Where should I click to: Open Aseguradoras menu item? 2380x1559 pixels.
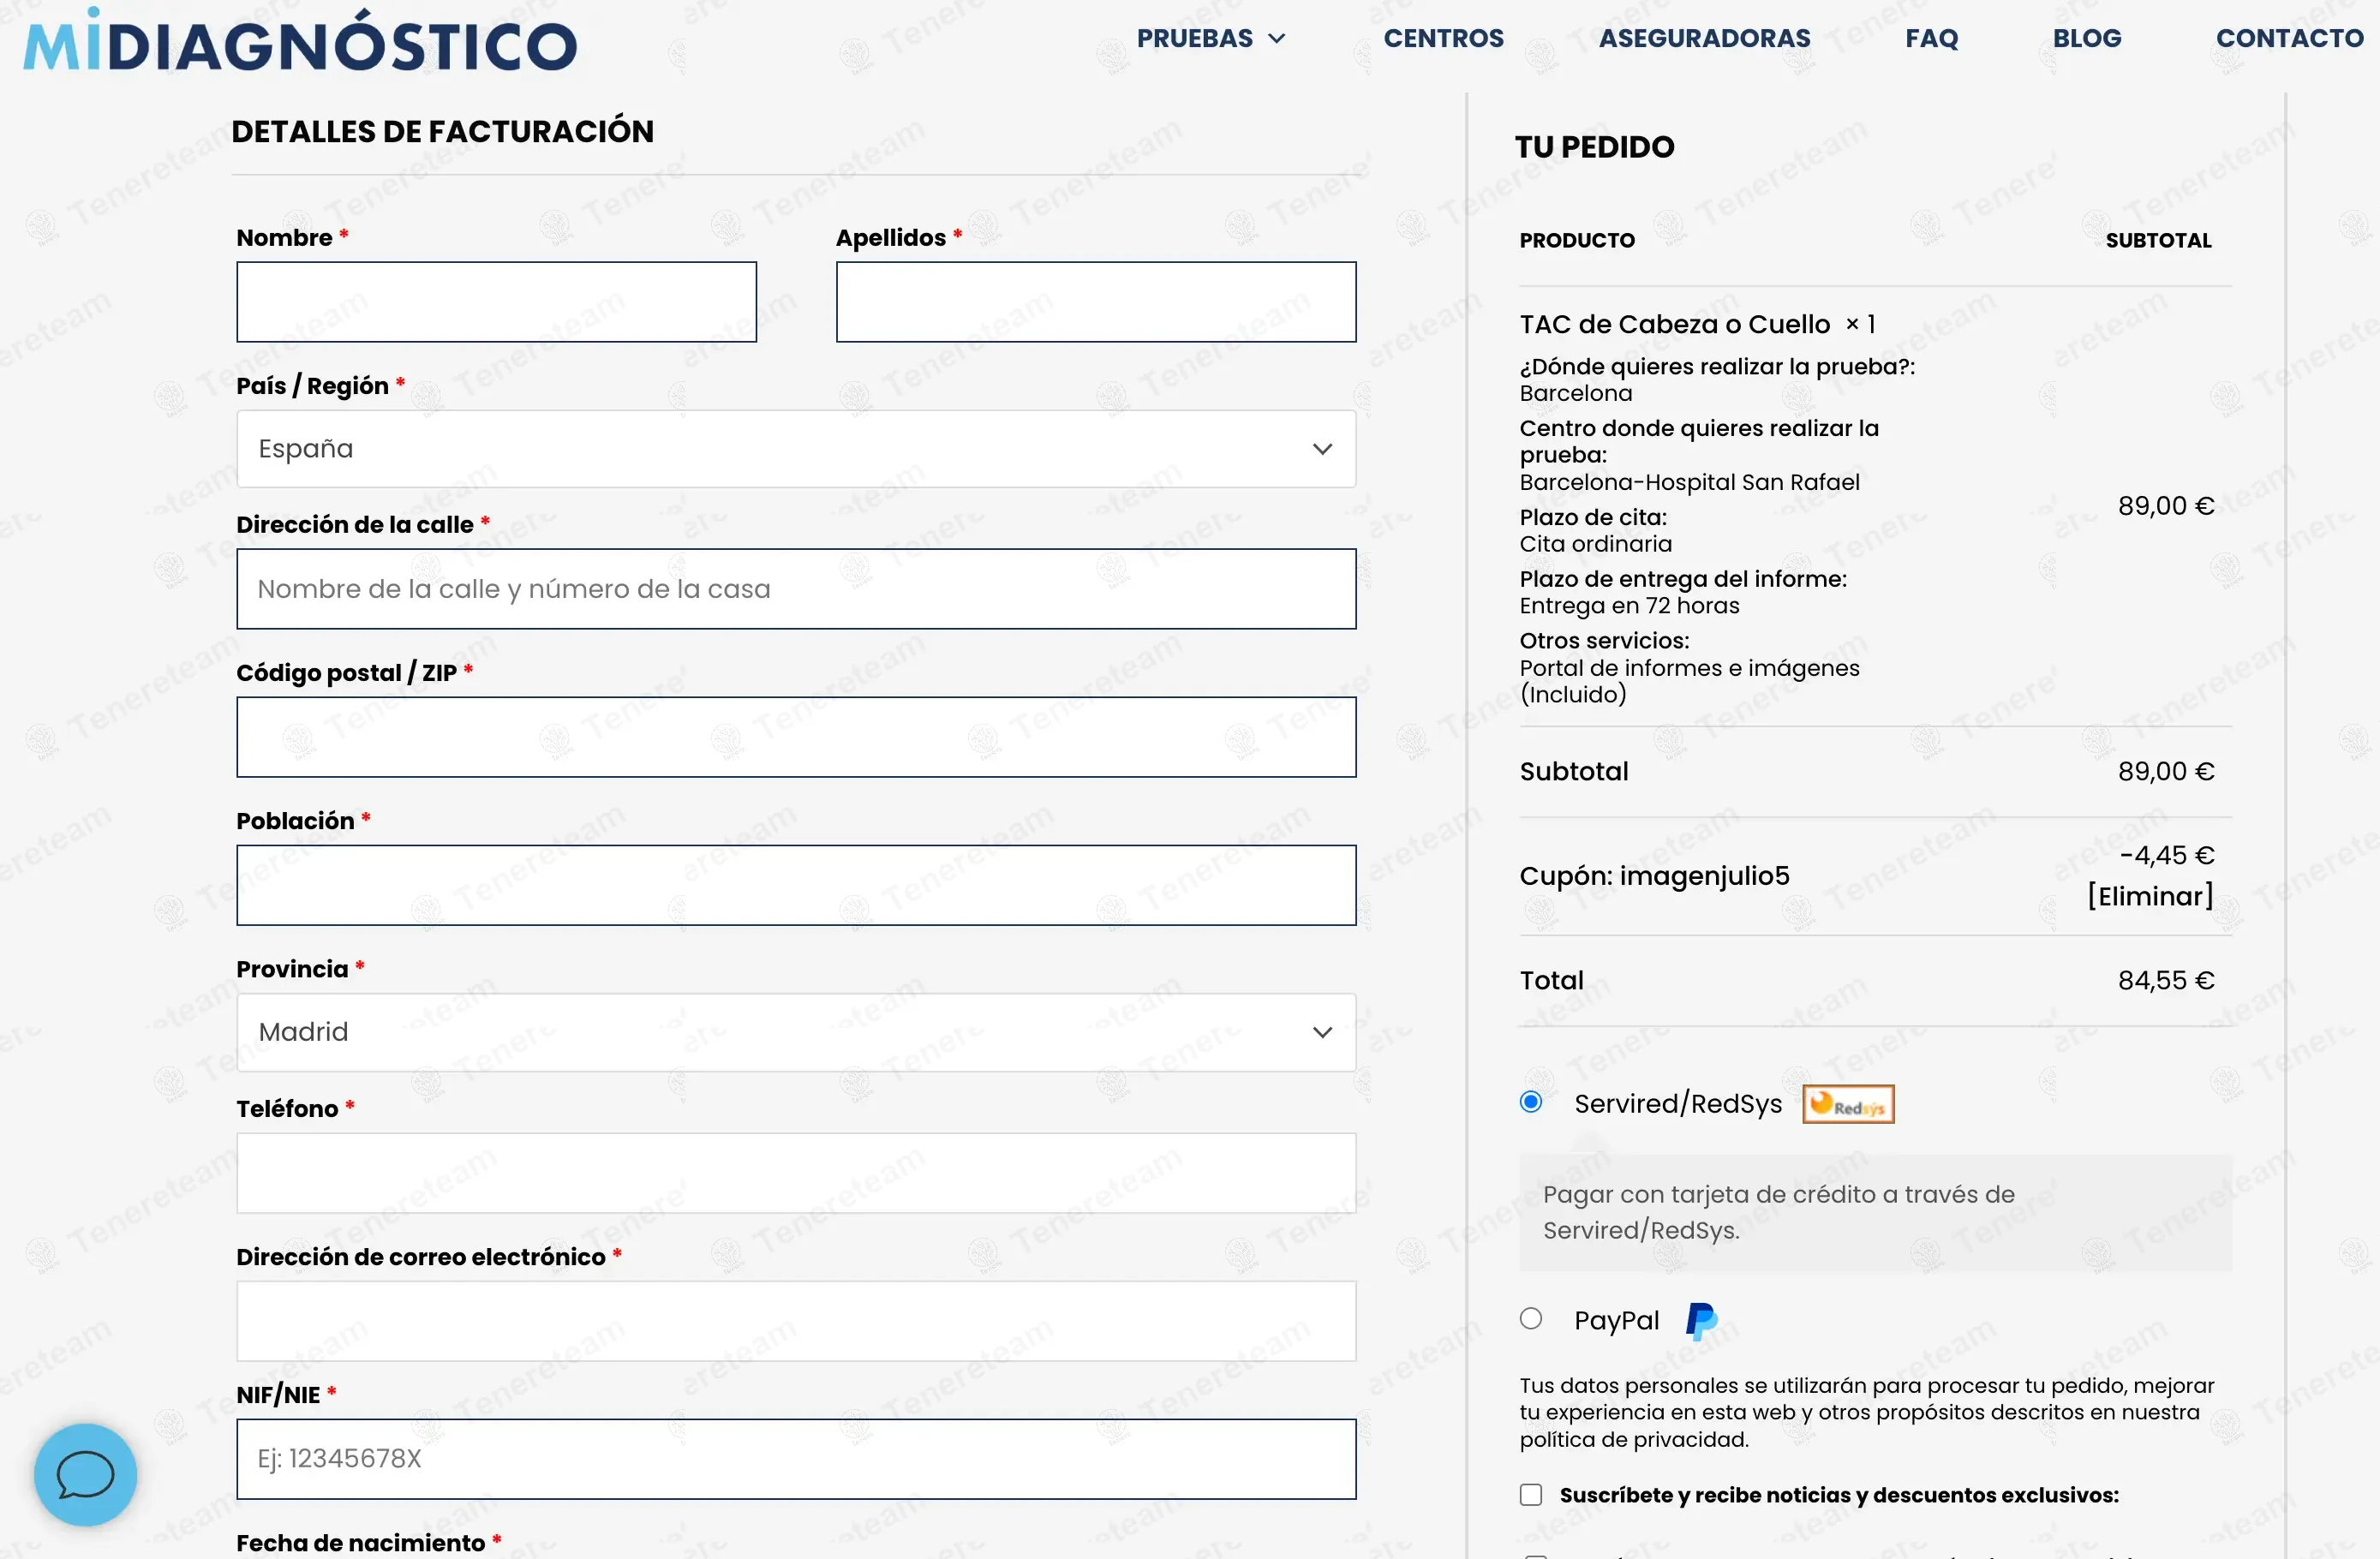coord(1704,38)
